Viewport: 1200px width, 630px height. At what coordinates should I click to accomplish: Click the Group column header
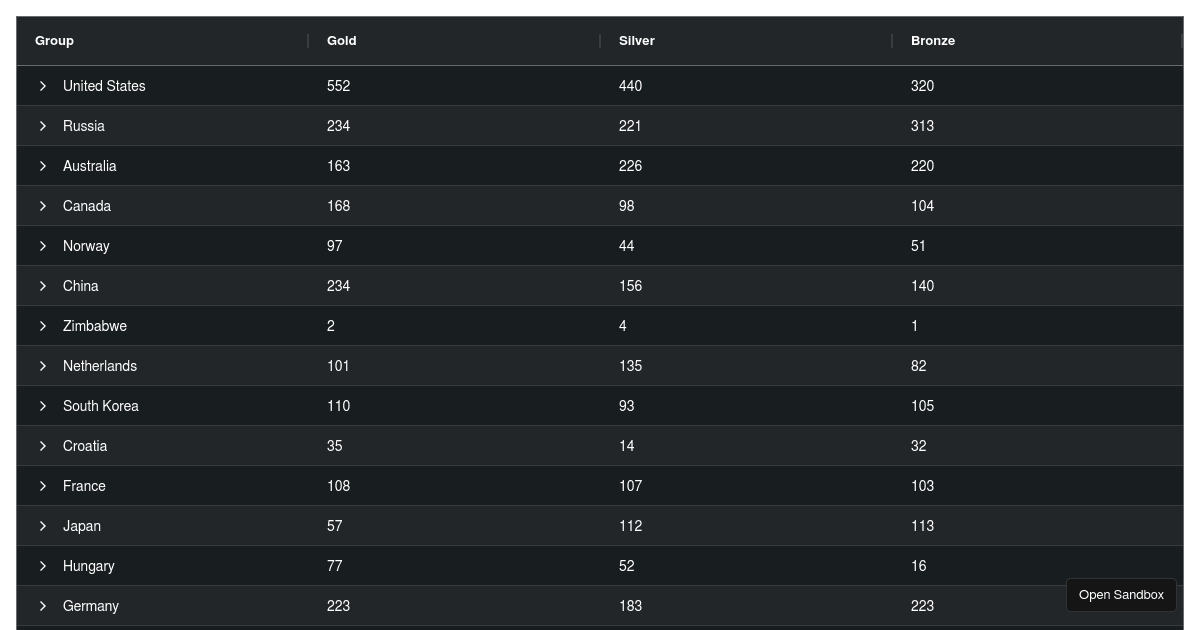pyautogui.click(x=55, y=41)
